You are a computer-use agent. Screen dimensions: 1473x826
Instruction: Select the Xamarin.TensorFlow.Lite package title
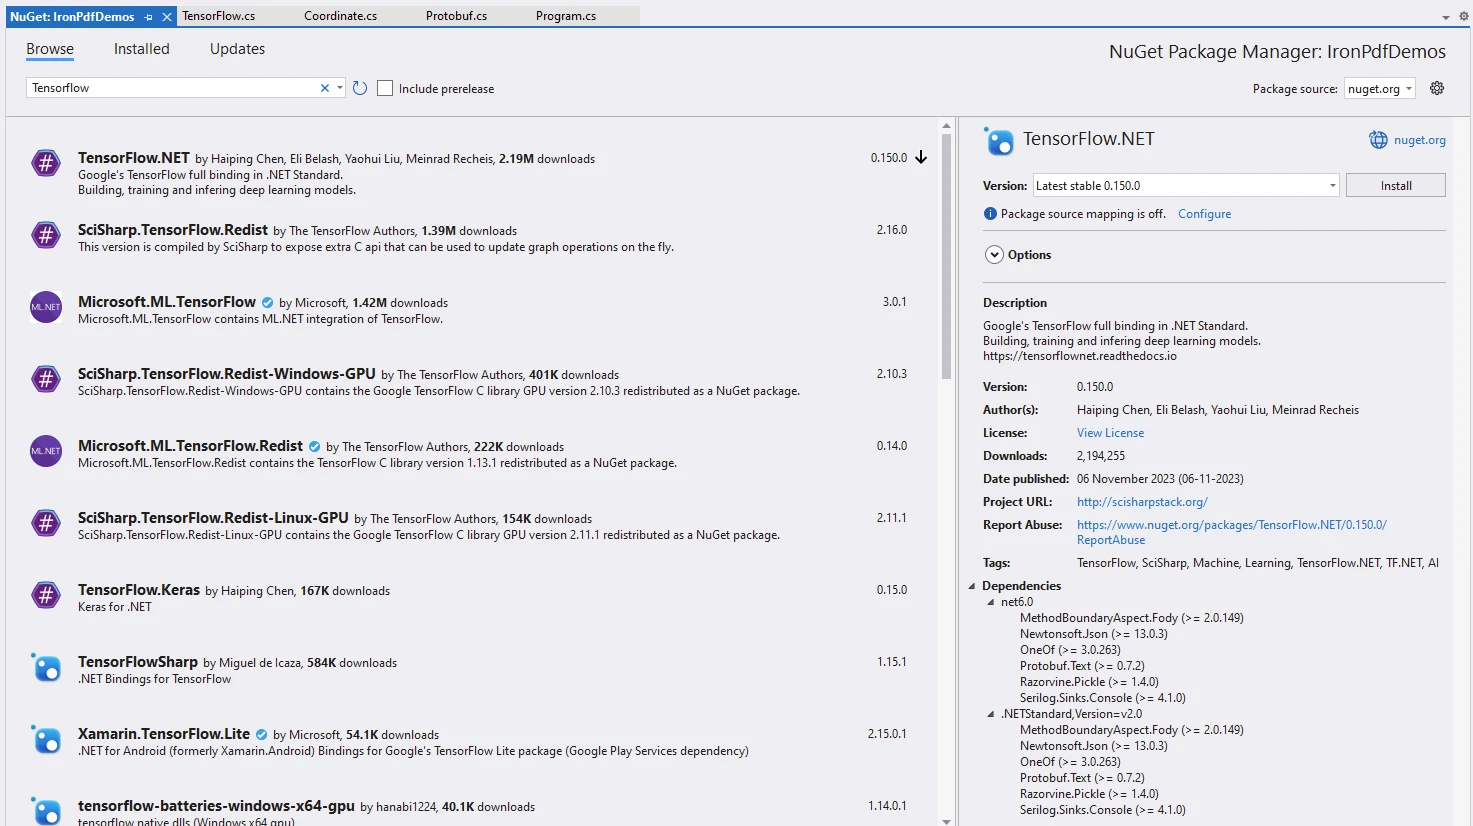click(x=164, y=734)
